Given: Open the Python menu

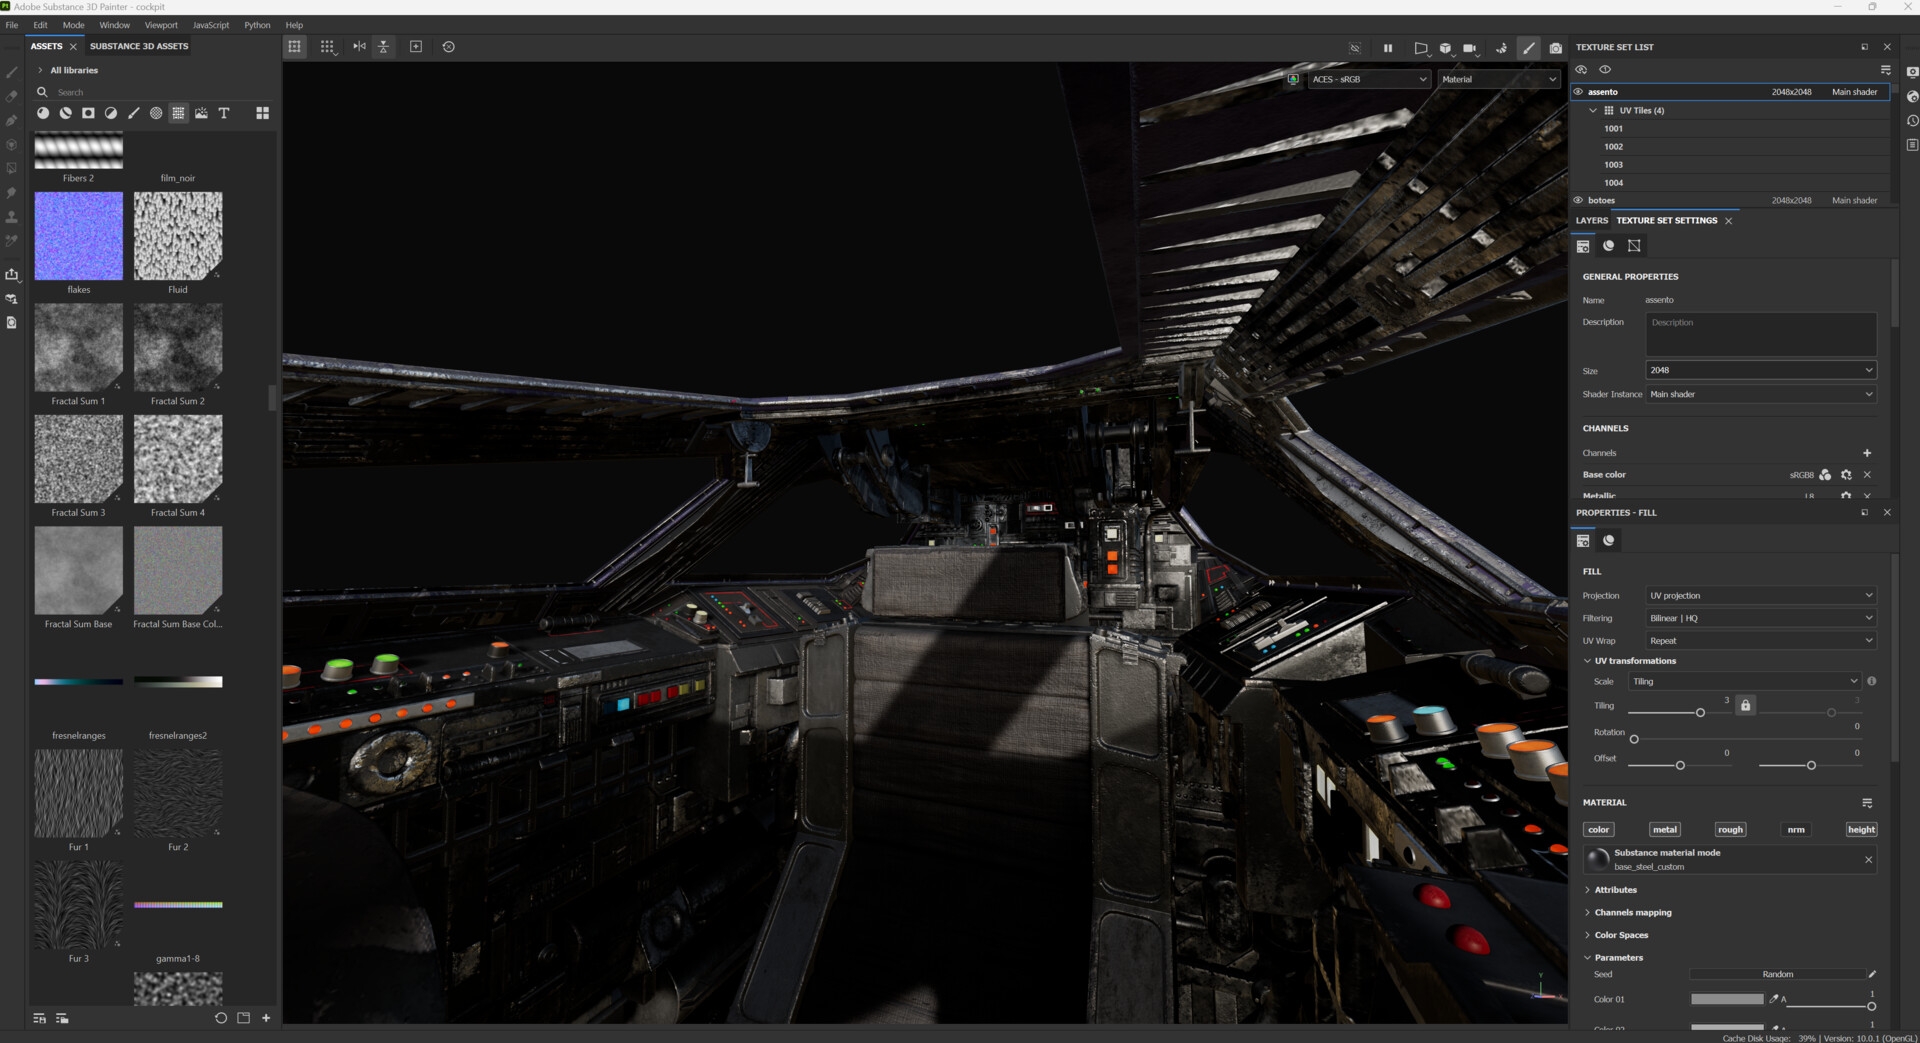Looking at the screenshot, I should 257,25.
